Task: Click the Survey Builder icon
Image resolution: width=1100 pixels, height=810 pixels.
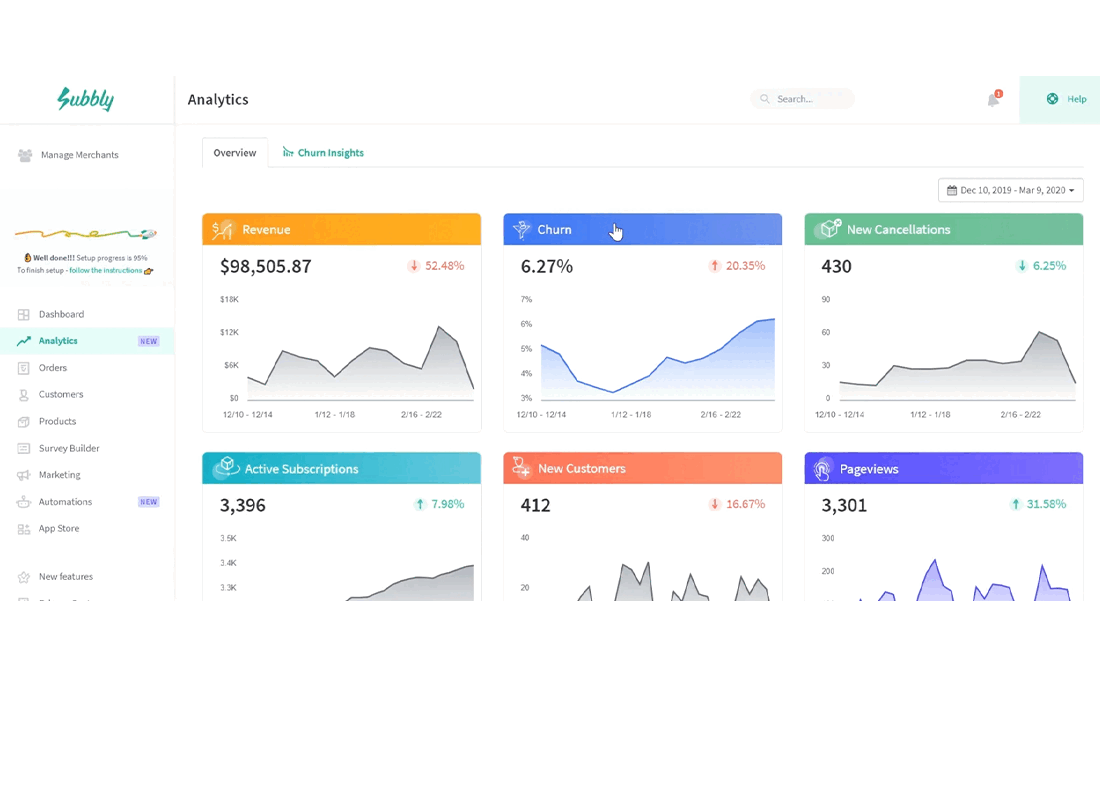Action: (24, 448)
